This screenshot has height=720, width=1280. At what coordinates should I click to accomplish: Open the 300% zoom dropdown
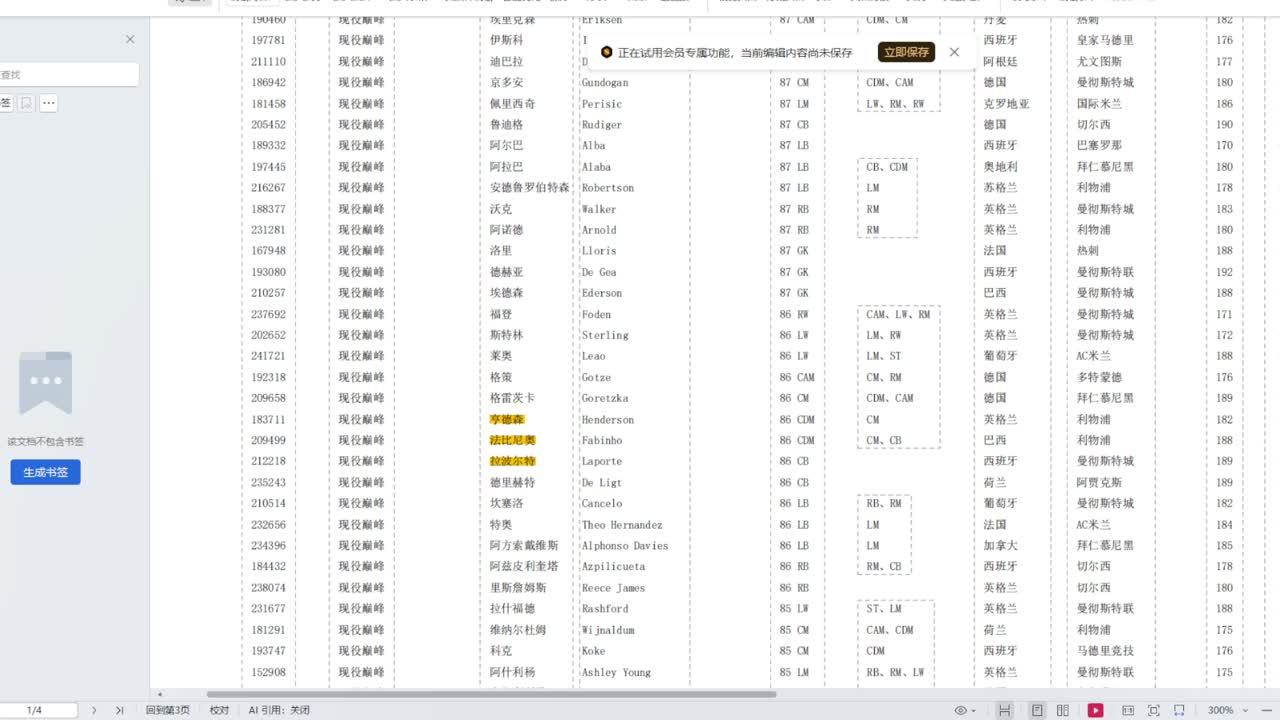click(1226, 710)
